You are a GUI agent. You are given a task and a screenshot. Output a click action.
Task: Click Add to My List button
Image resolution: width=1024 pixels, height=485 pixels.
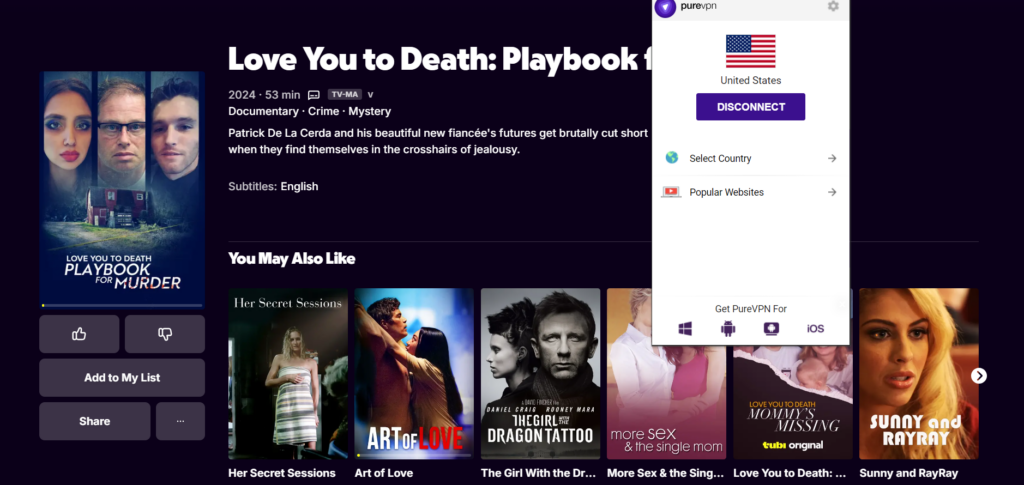(122, 377)
